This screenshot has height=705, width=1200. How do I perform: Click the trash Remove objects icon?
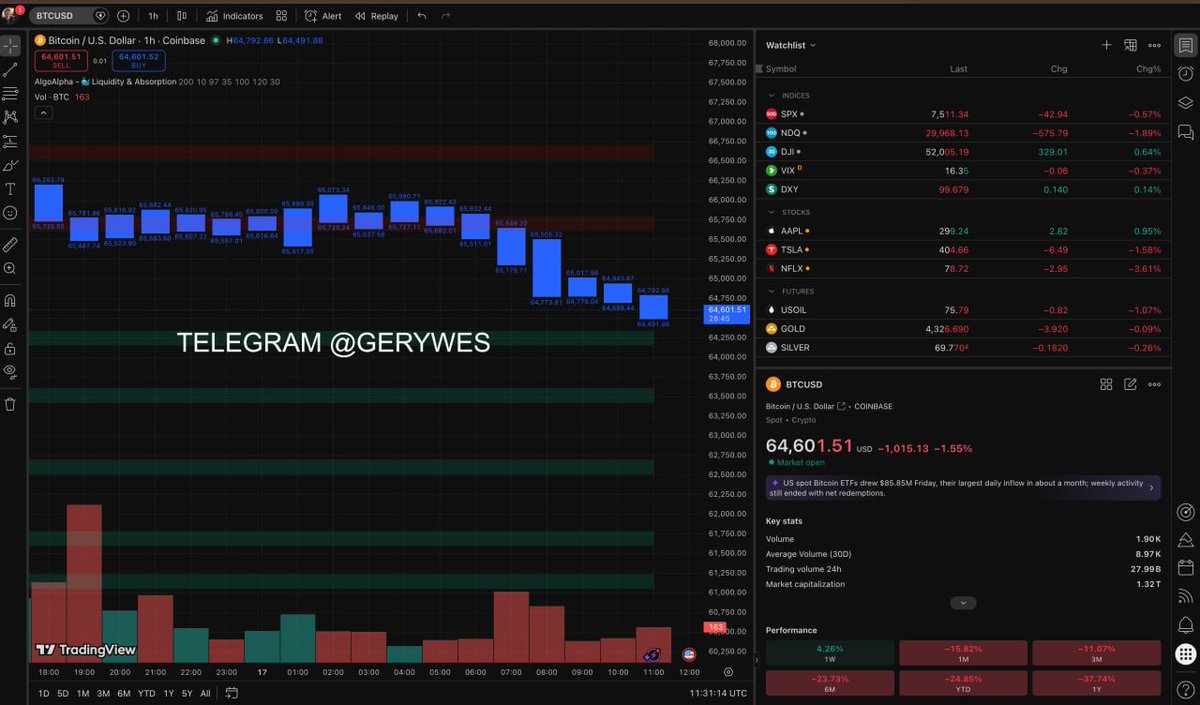pyautogui.click(x=10, y=404)
